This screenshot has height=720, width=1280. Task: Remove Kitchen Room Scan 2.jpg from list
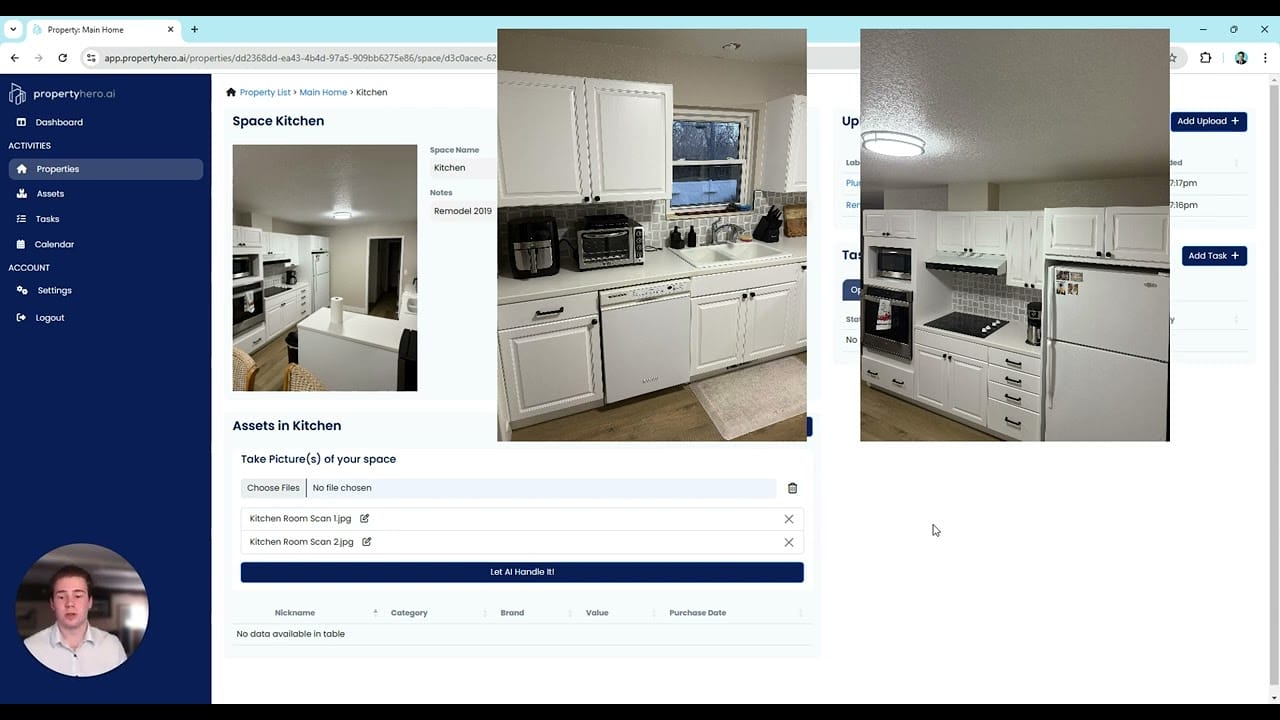[788, 542]
